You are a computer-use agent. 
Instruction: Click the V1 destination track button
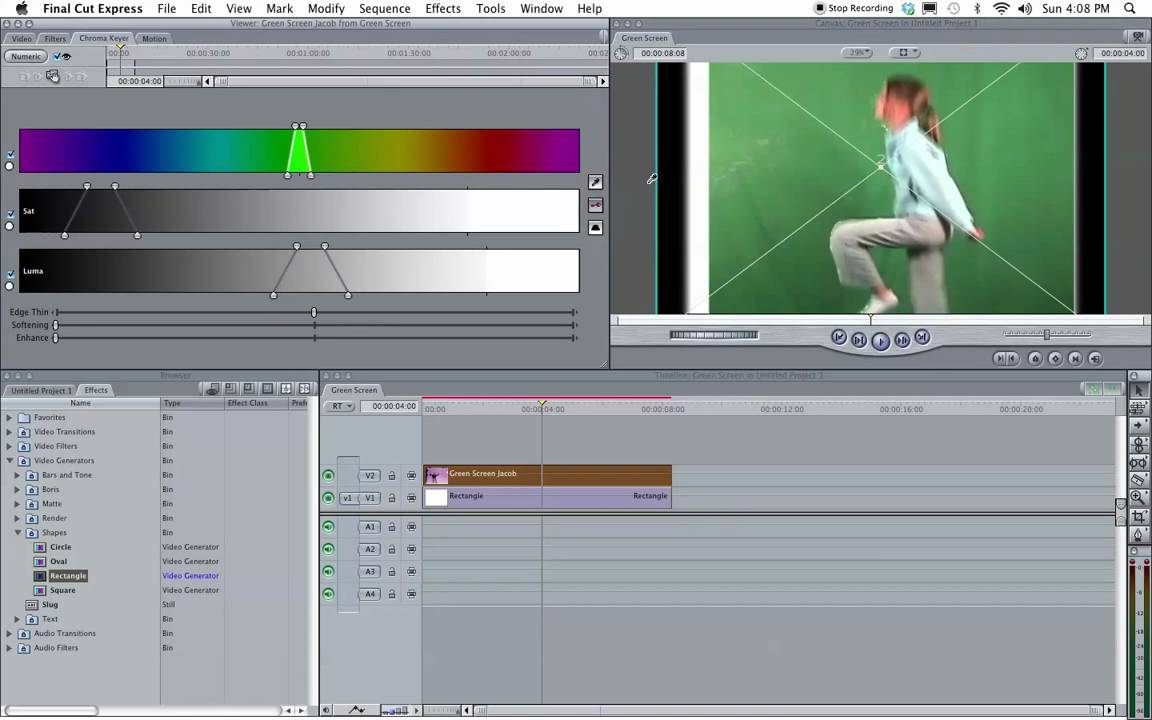pyautogui.click(x=370, y=498)
